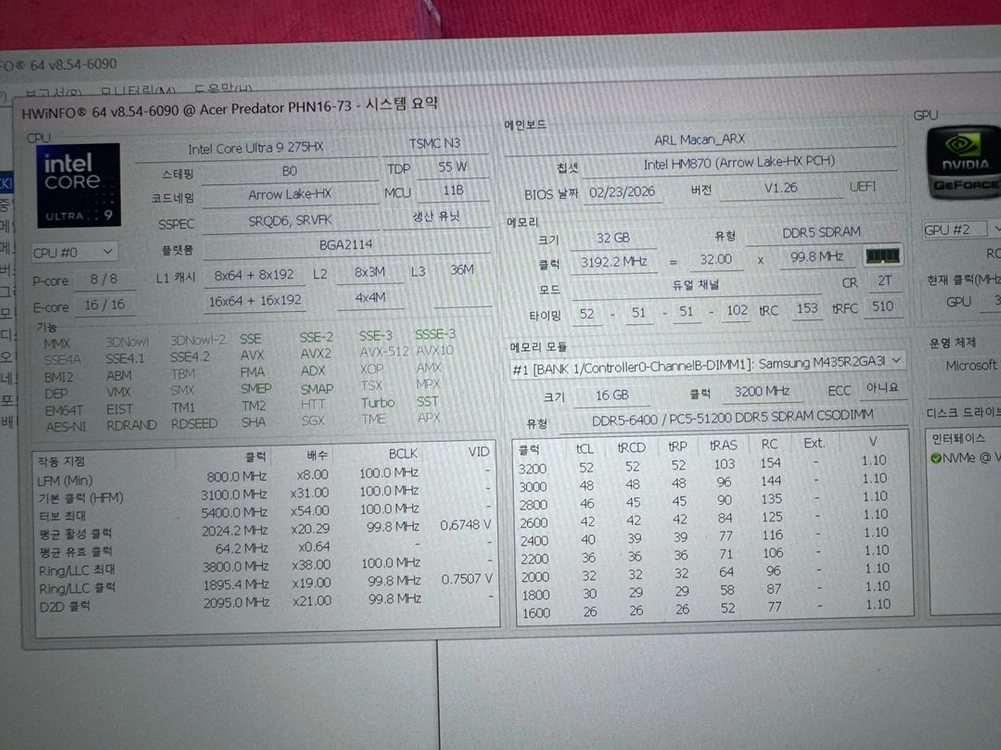Click Ring/LLC max clock 3800.0 MHz
Screen dimensions: 1001x750
point(235,567)
